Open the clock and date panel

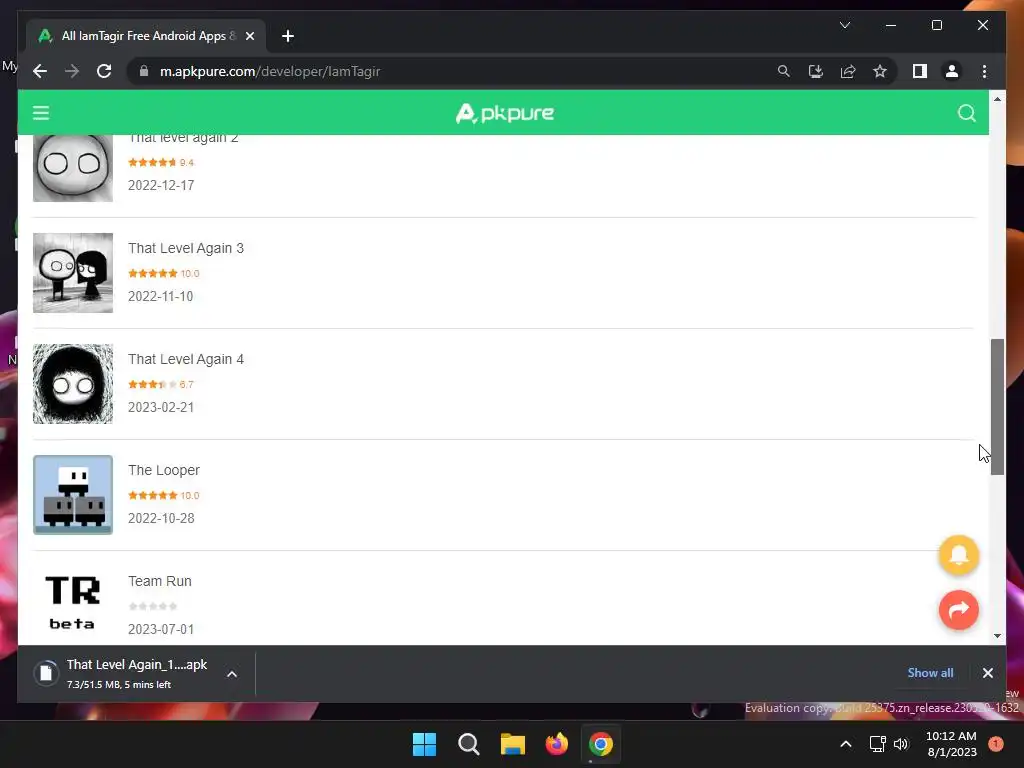point(951,744)
